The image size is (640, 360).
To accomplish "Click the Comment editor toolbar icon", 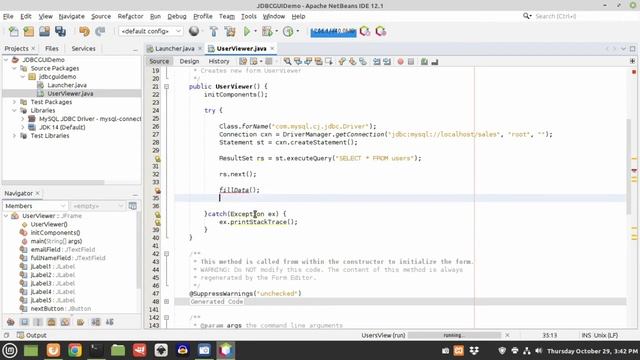I will click(x=424, y=61).
